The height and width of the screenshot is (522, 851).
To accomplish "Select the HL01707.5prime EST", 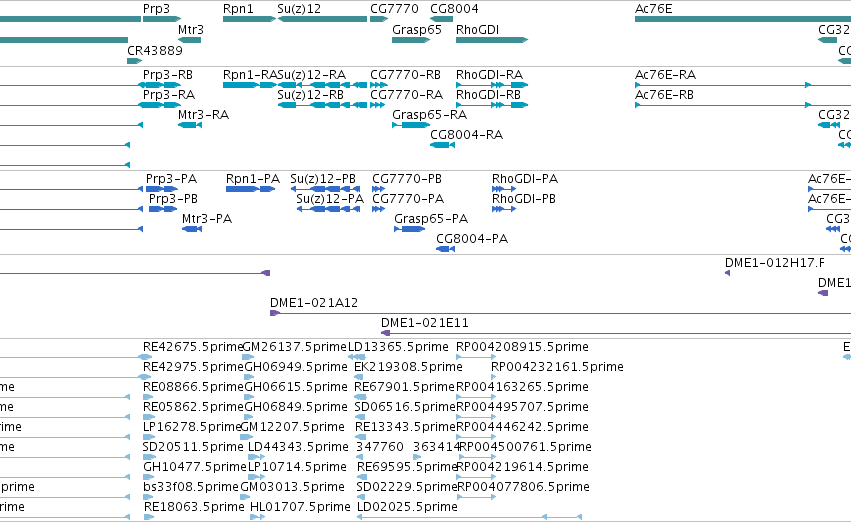I will [257, 517].
